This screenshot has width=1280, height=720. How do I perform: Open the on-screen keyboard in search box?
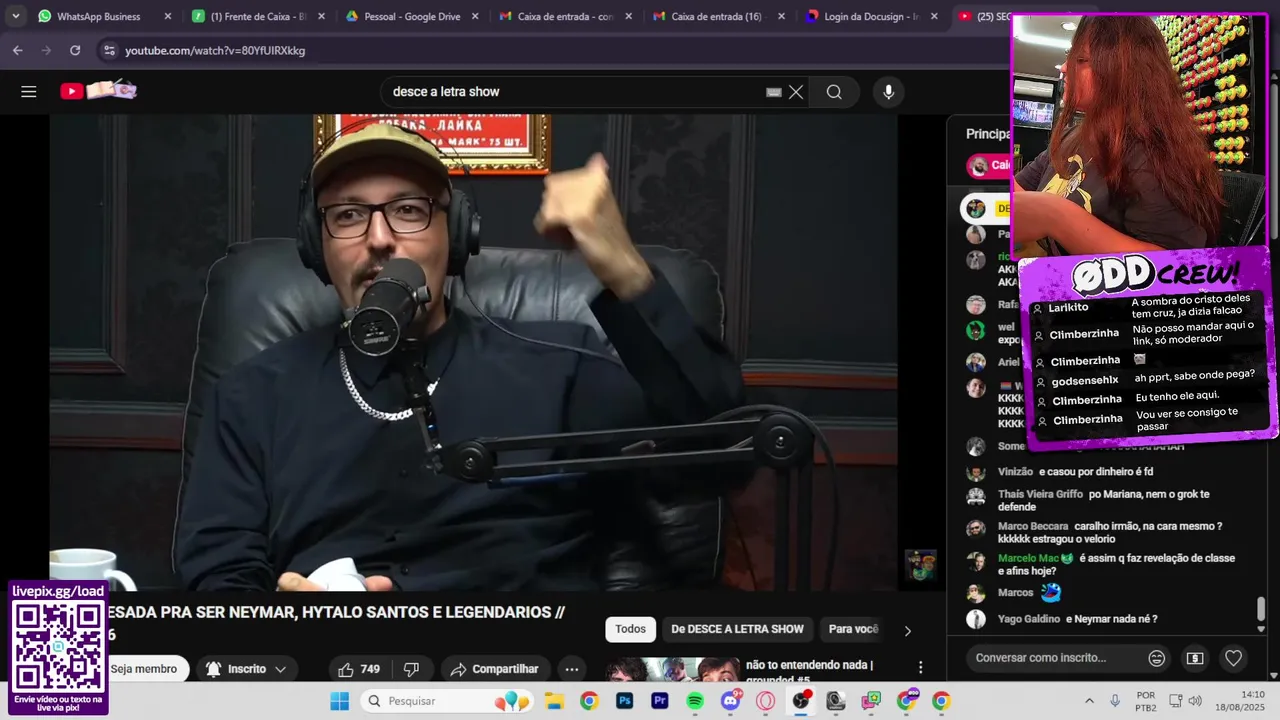[x=773, y=92]
